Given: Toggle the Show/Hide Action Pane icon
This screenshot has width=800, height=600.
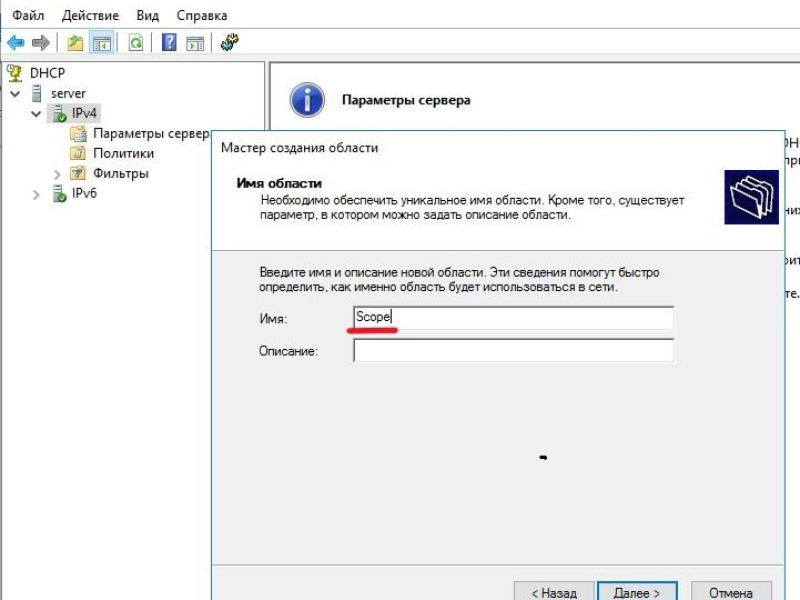Looking at the screenshot, I should (195, 43).
